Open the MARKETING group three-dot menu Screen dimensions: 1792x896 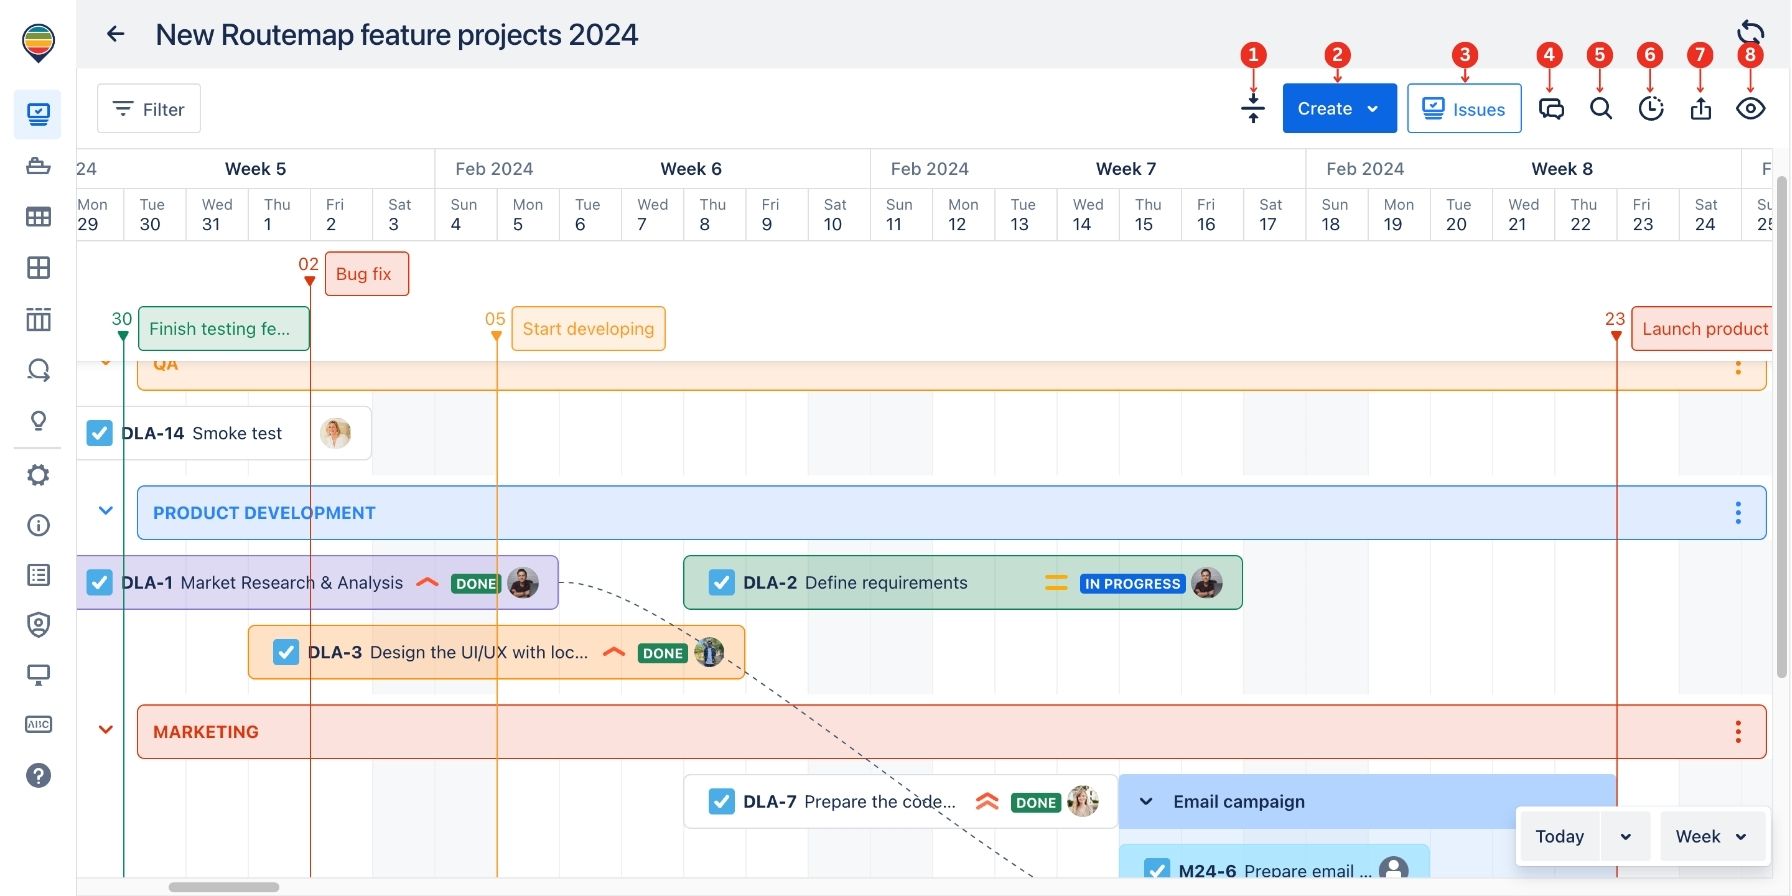pyautogui.click(x=1738, y=732)
